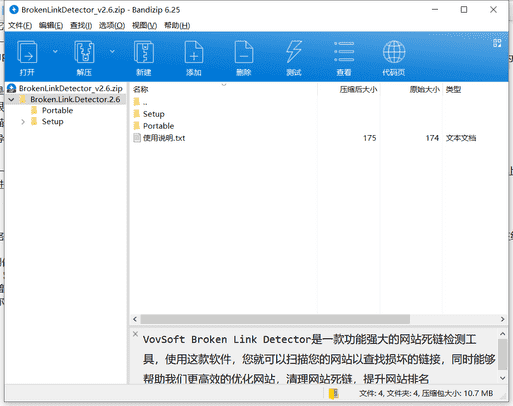Open the 视图(V) menu
Image resolution: width=513 pixels, height=406 pixels.
(144, 25)
